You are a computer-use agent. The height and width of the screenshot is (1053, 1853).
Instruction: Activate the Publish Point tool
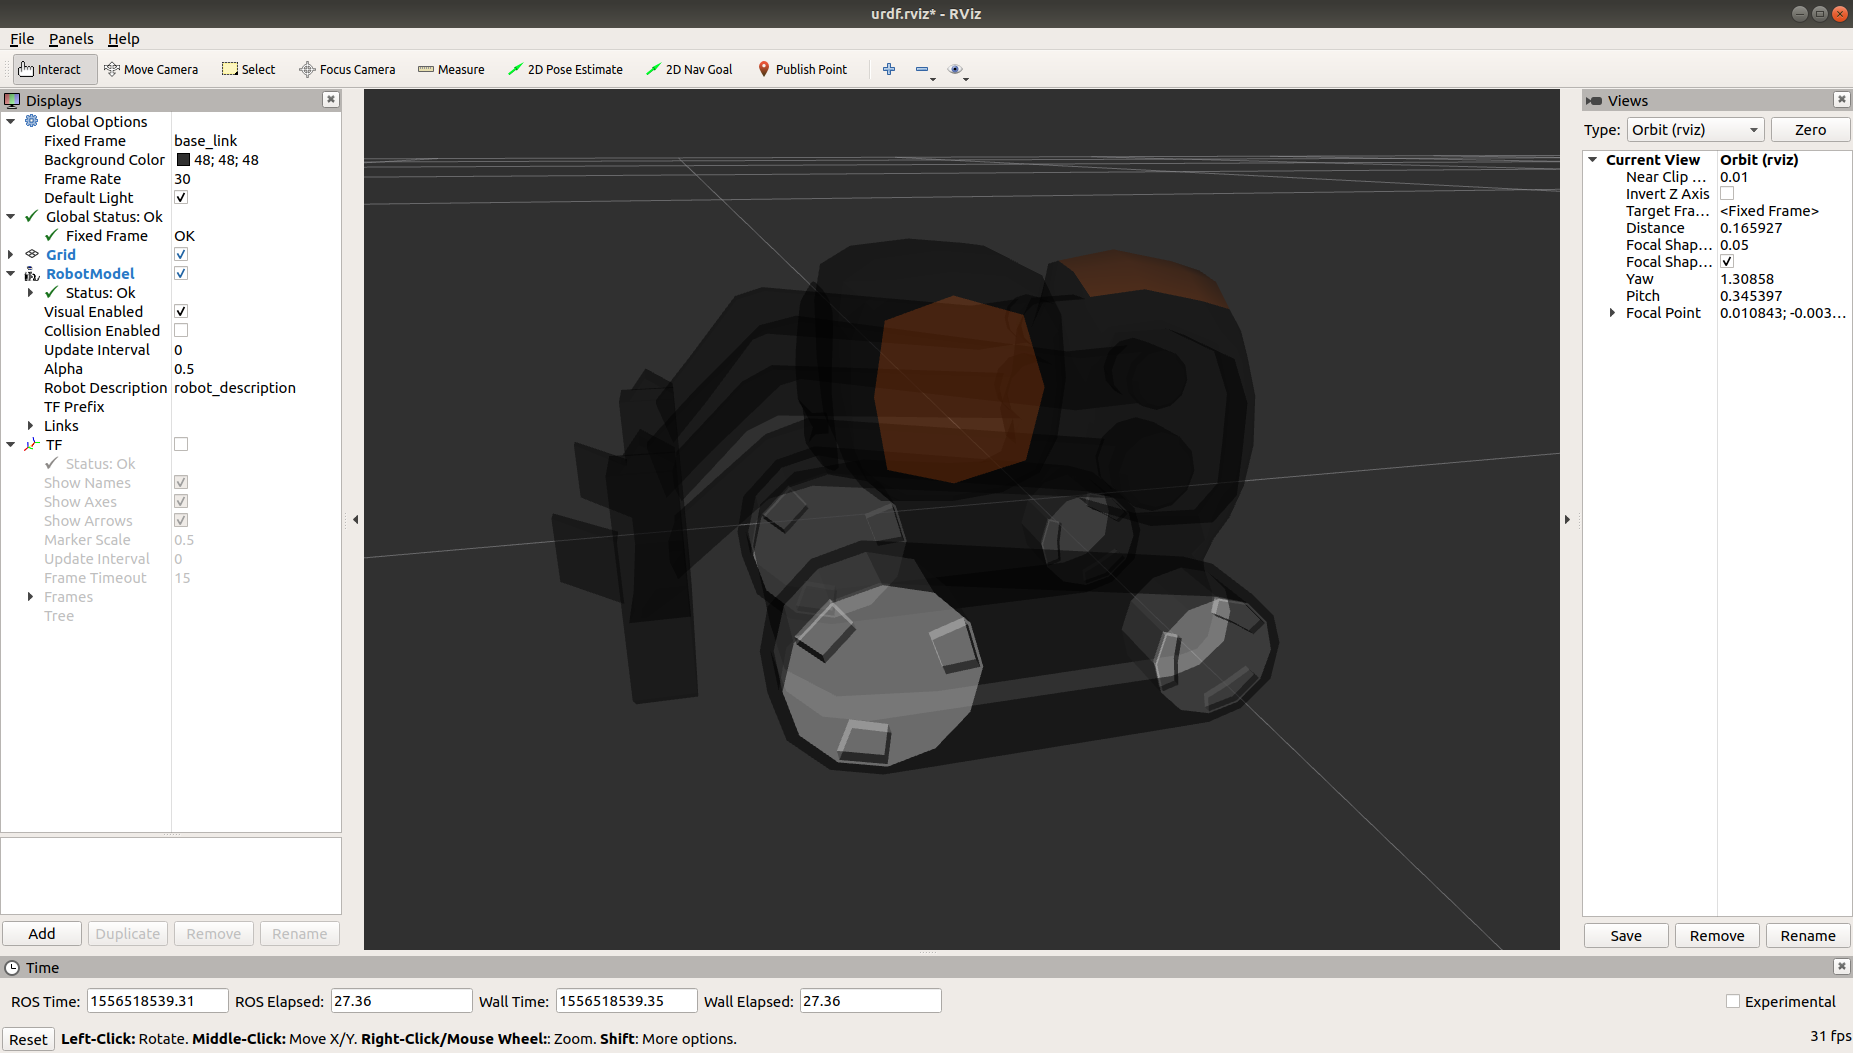click(802, 69)
